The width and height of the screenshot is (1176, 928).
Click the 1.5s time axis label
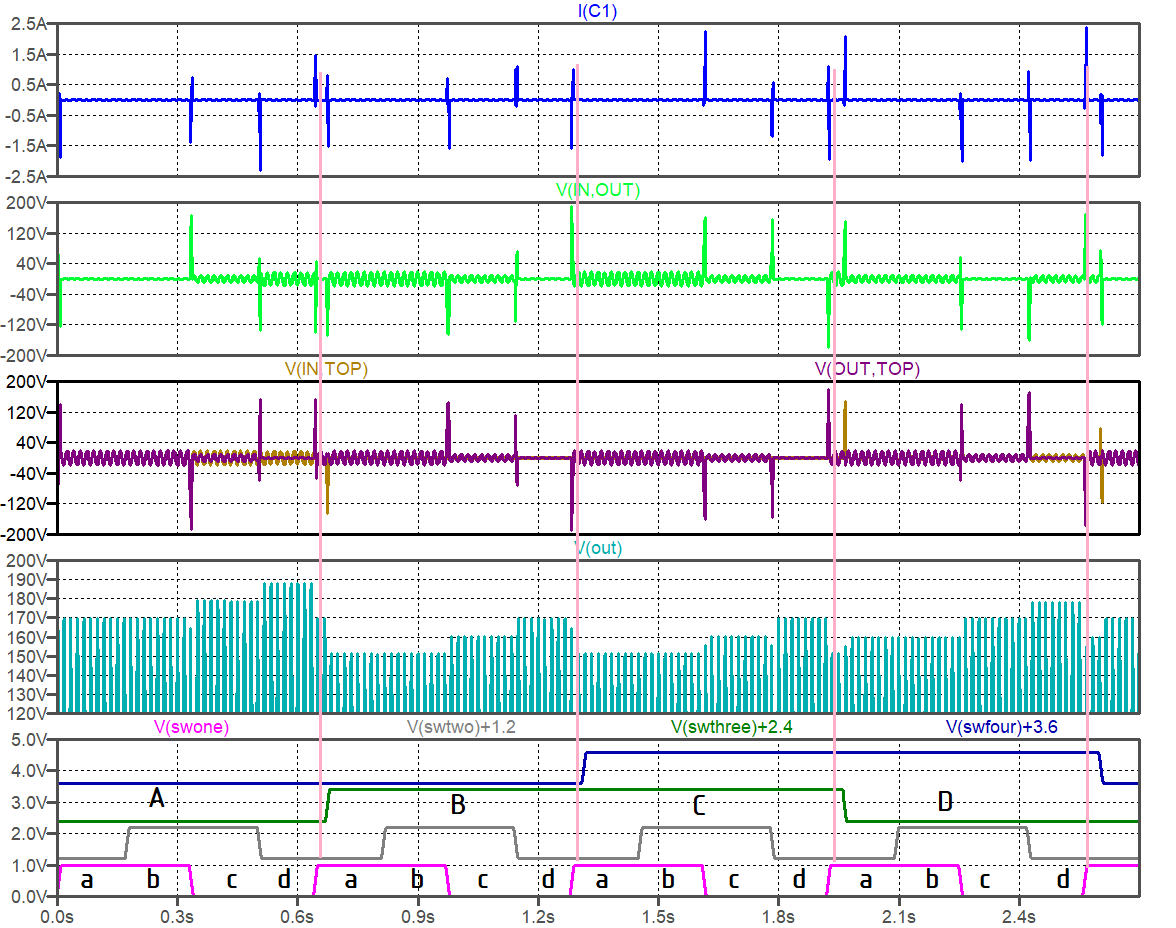658,917
